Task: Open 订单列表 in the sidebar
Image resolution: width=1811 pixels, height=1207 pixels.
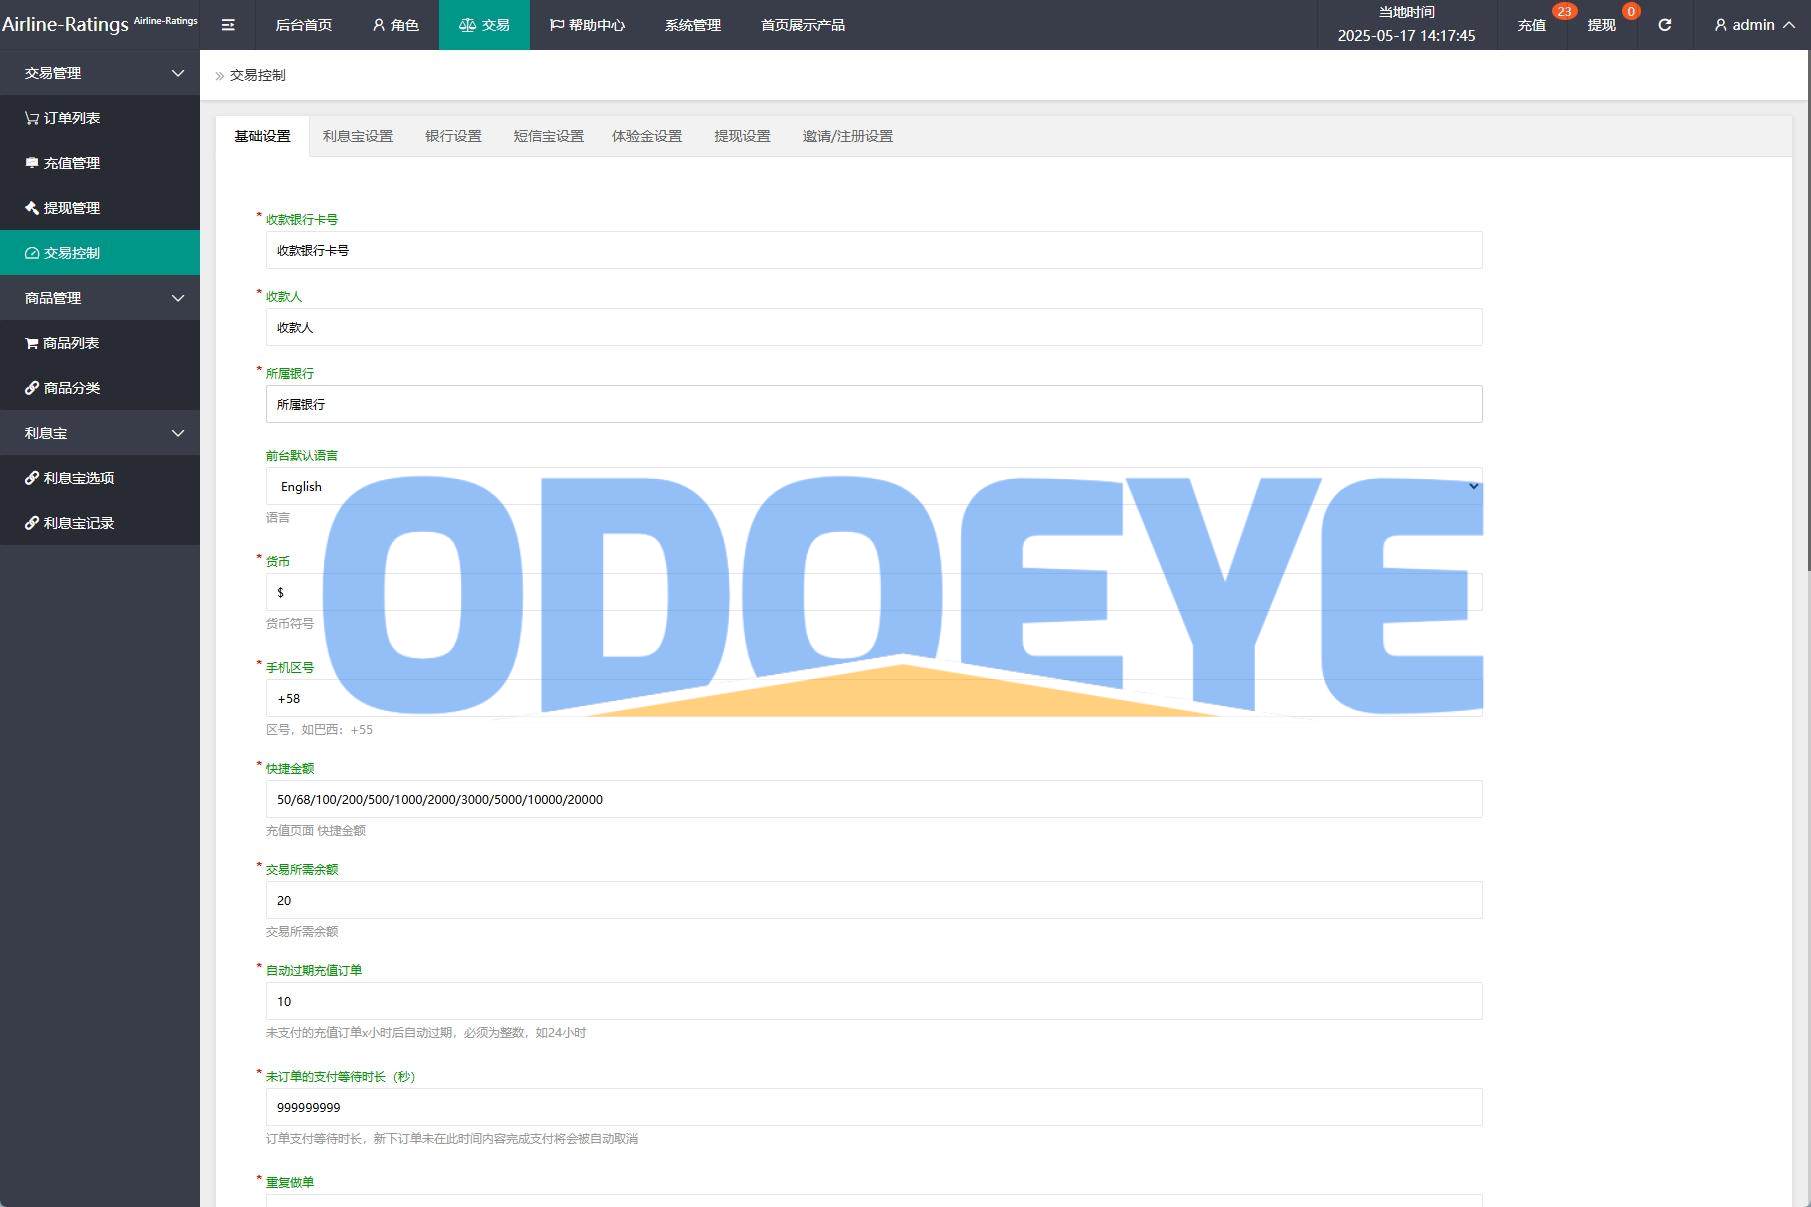Action: pyautogui.click(x=100, y=118)
